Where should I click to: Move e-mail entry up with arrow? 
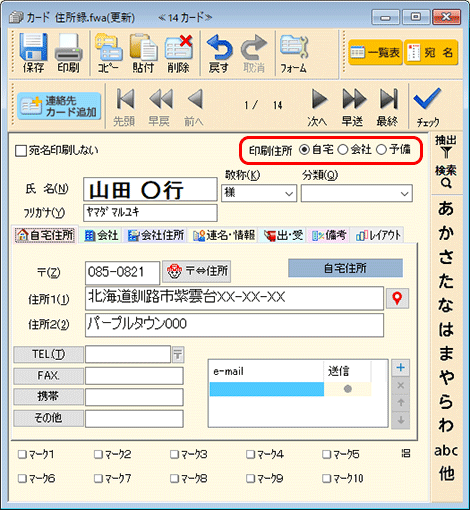pos(401,403)
